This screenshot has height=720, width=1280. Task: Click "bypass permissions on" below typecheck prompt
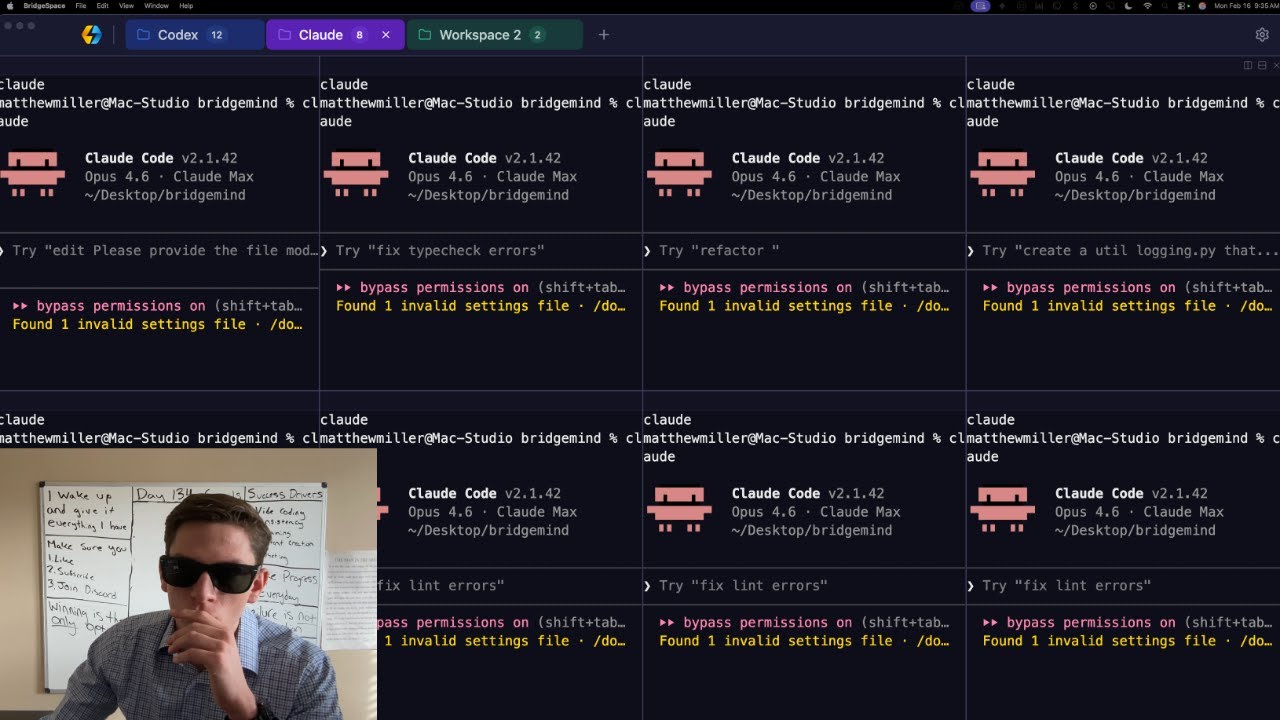(444, 287)
